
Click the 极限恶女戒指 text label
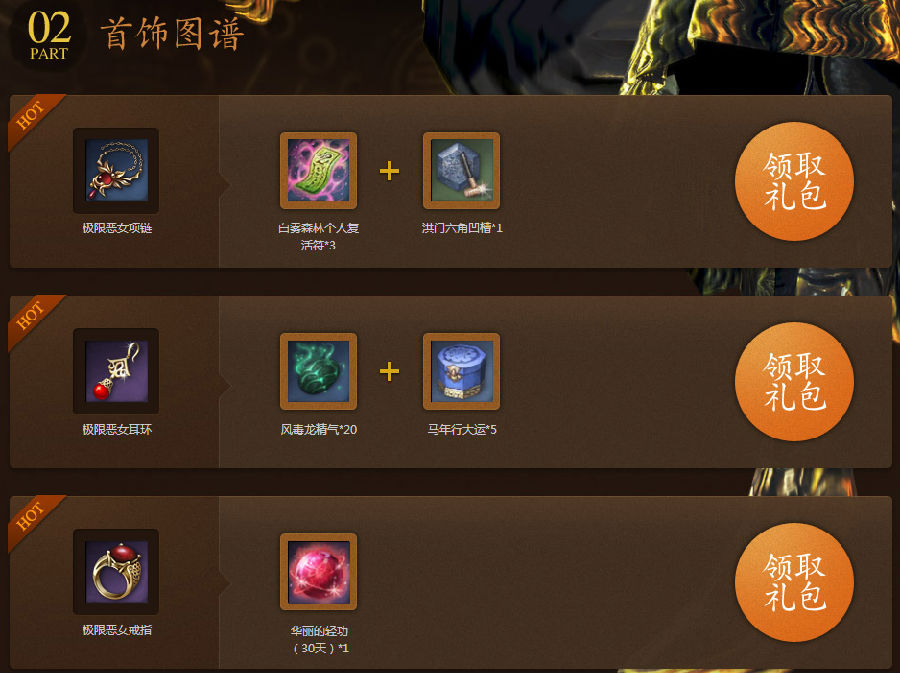point(117,630)
